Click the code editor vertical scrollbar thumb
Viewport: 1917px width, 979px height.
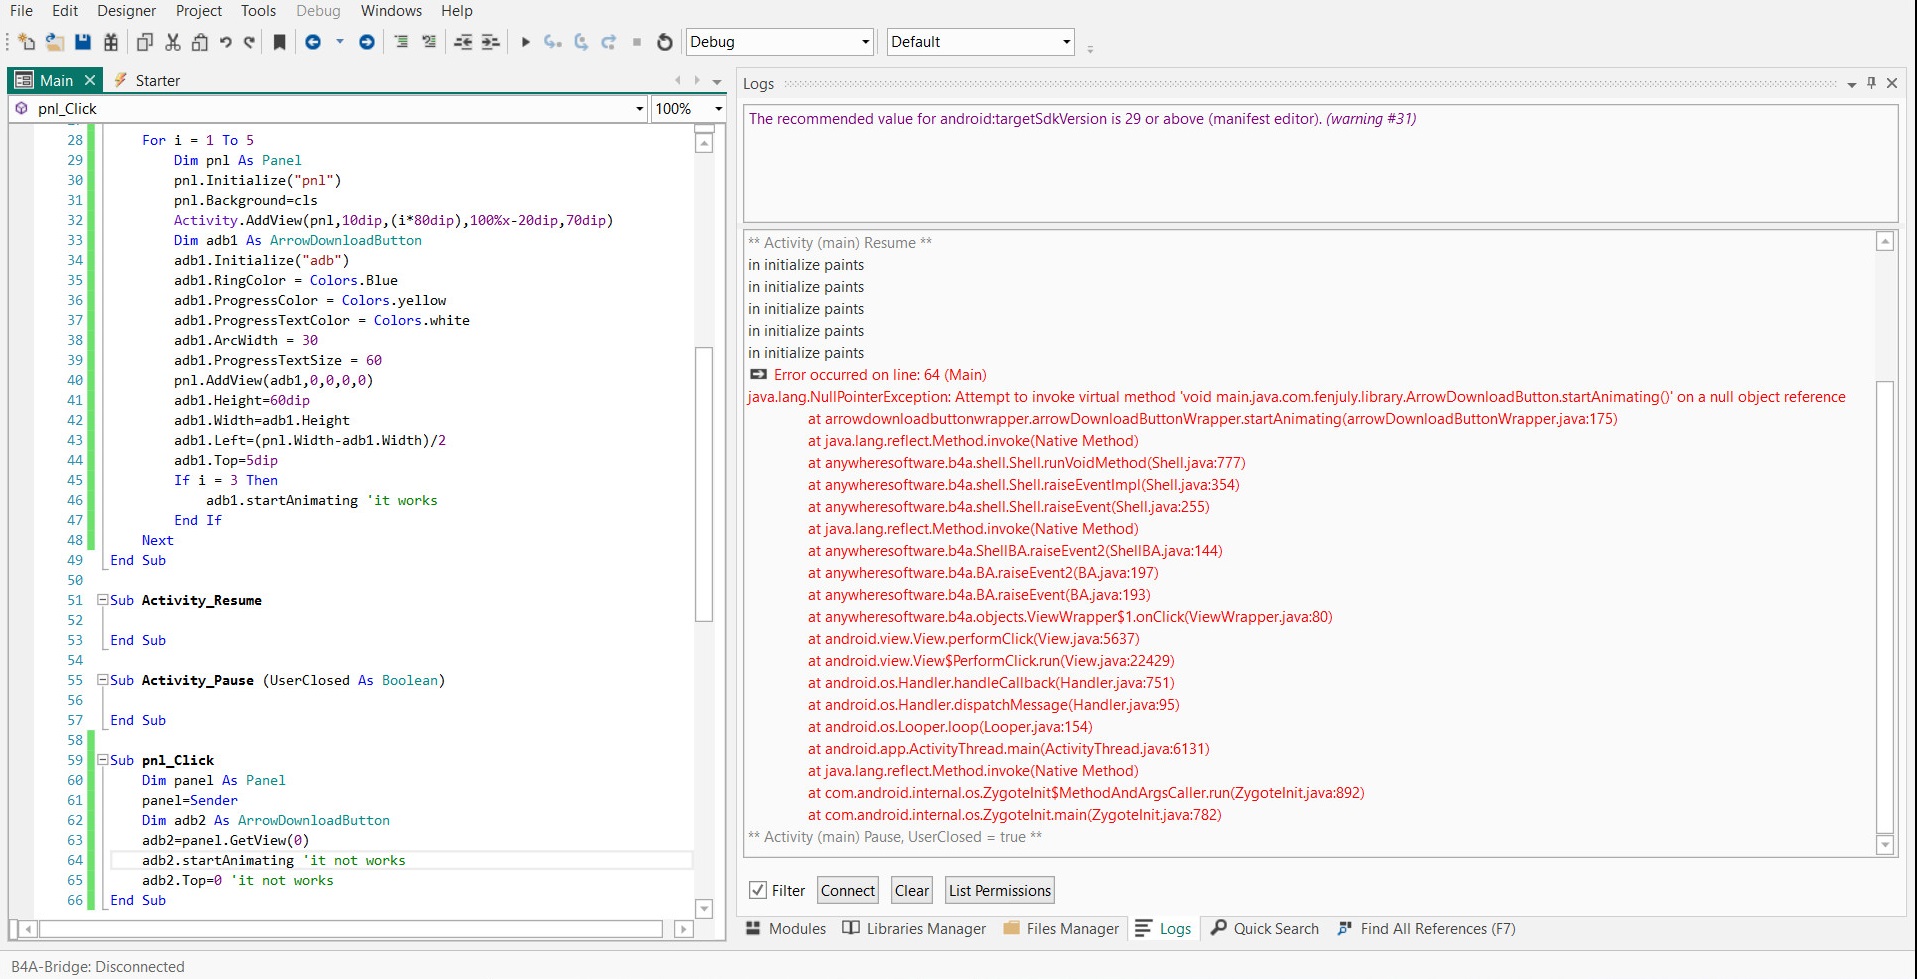point(704,484)
